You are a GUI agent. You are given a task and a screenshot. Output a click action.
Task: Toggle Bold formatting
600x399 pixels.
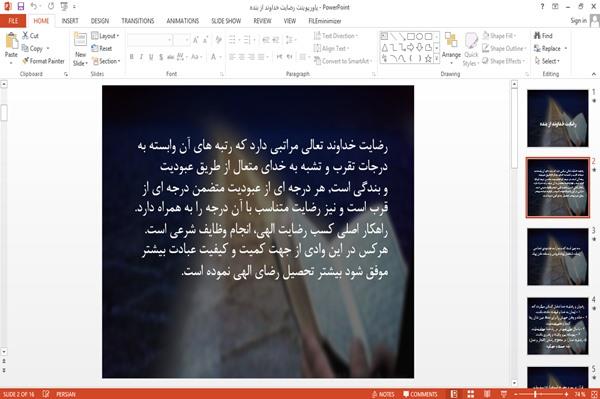coord(132,57)
